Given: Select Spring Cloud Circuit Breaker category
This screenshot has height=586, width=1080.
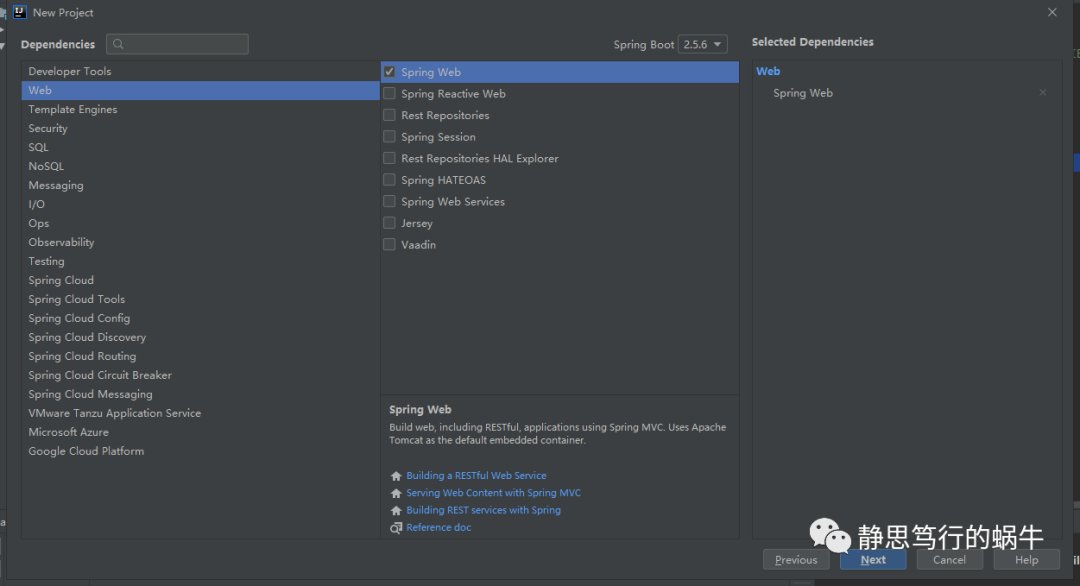Looking at the screenshot, I should point(200,375).
